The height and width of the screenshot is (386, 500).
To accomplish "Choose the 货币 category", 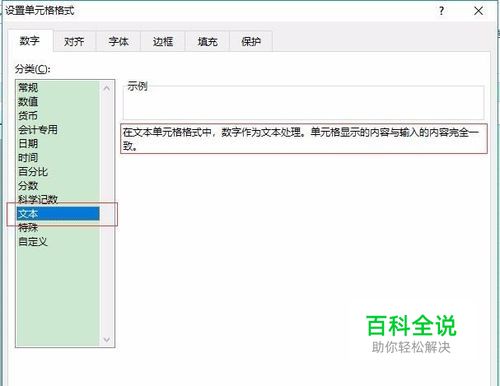I will click(x=58, y=116).
